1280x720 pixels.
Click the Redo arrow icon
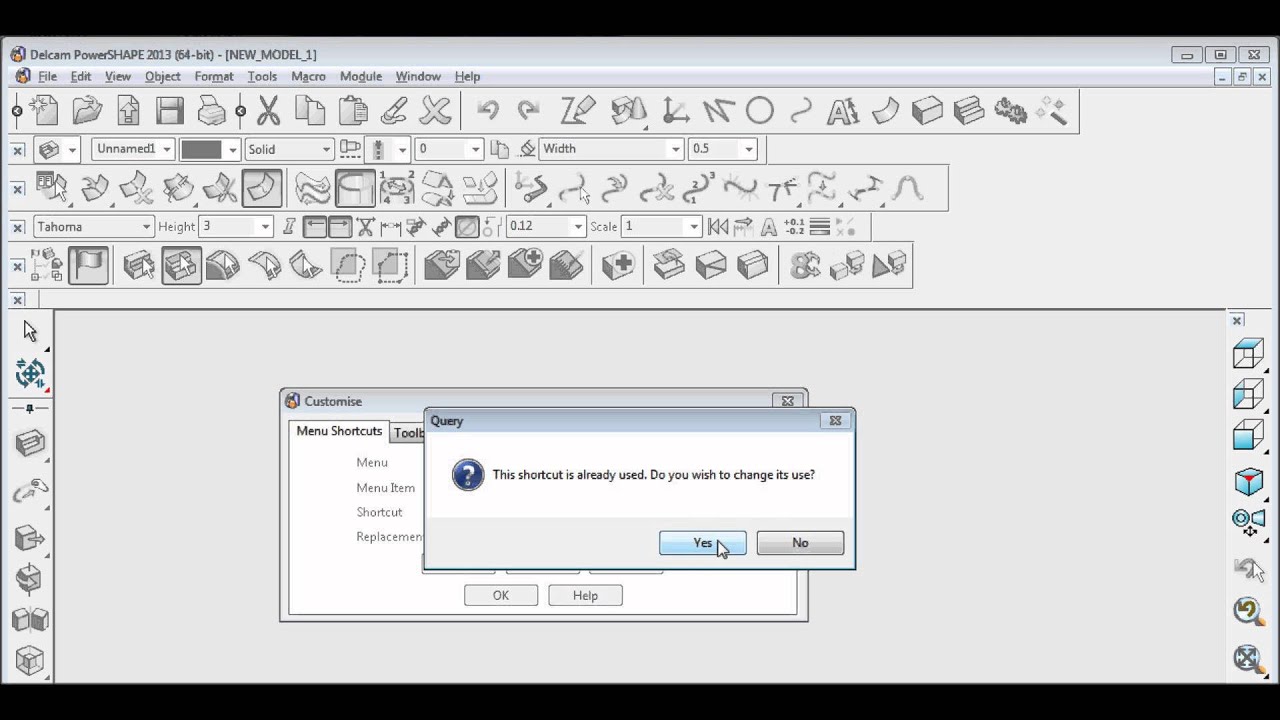click(x=529, y=110)
